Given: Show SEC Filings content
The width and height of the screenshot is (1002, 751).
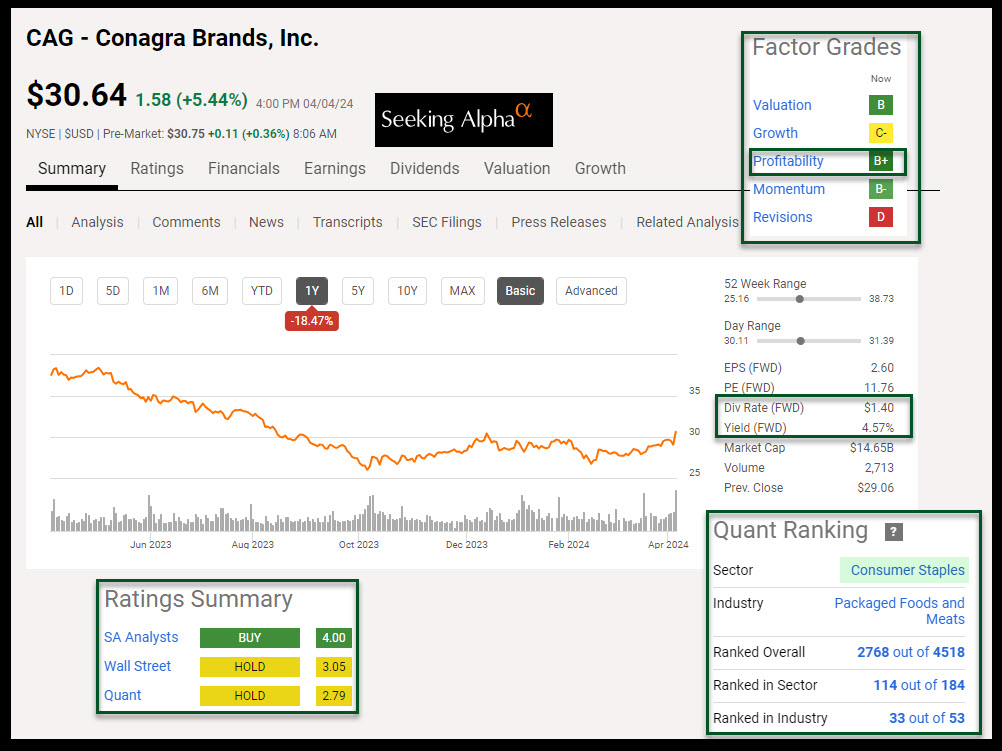Looking at the screenshot, I should 446,222.
